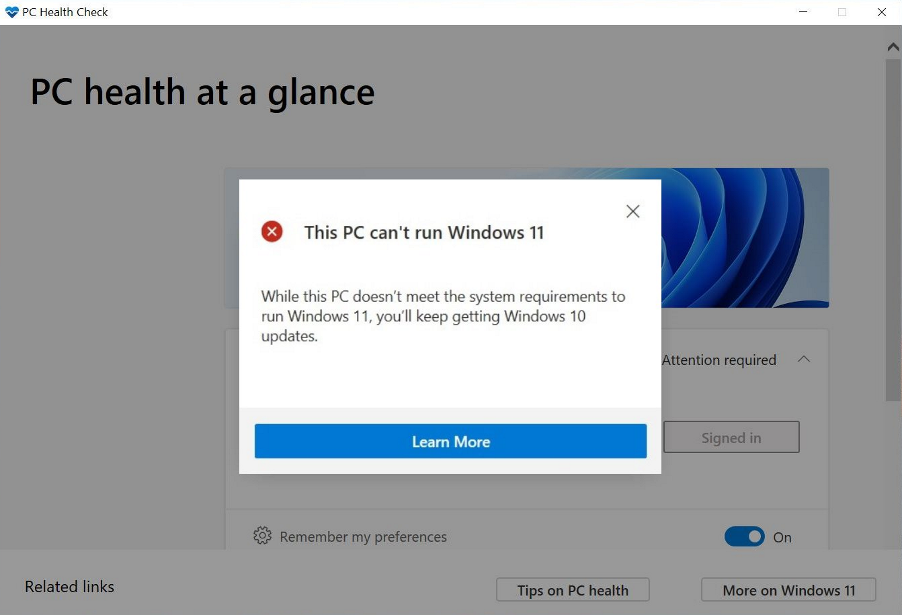Click the window close X icon

pyautogui.click(x=881, y=12)
